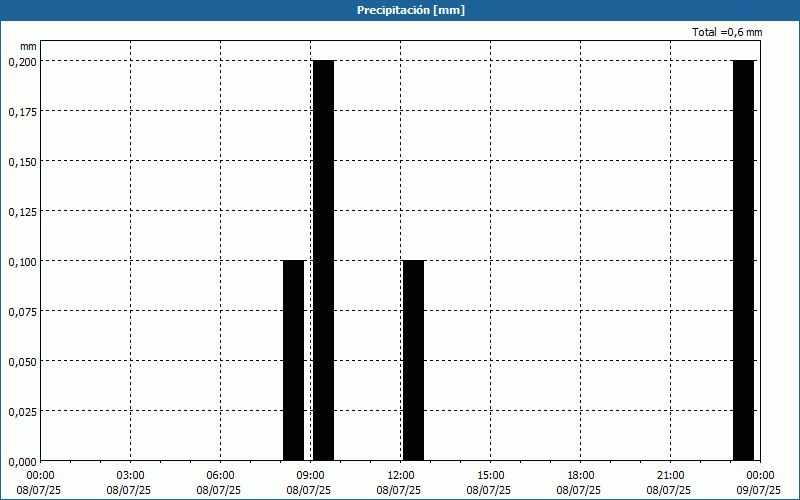Image resolution: width=800 pixels, height=500 pixels.
Task: Click the 15:00 time axis label
Action: point(490,475)
